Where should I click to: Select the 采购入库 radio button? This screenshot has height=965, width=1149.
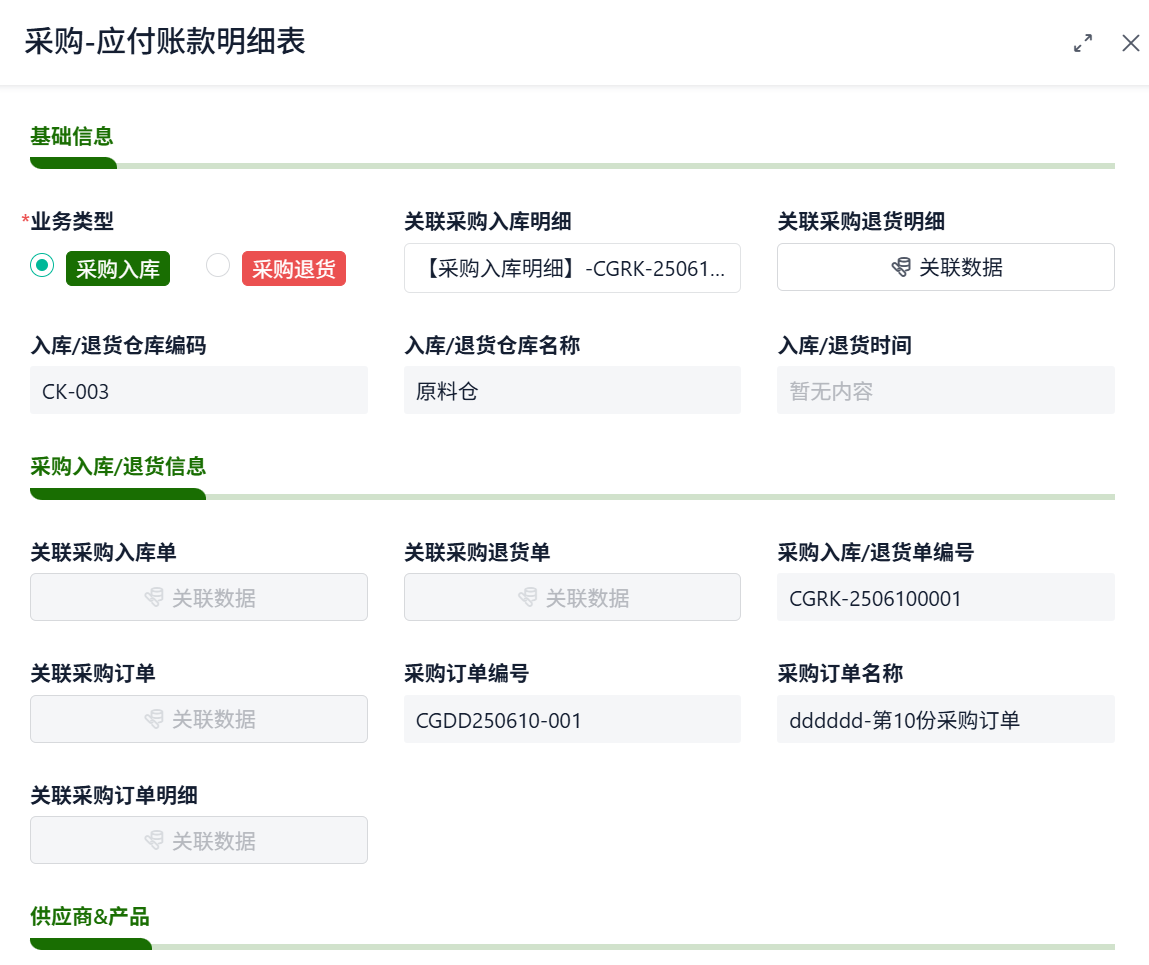click(42, 265)
